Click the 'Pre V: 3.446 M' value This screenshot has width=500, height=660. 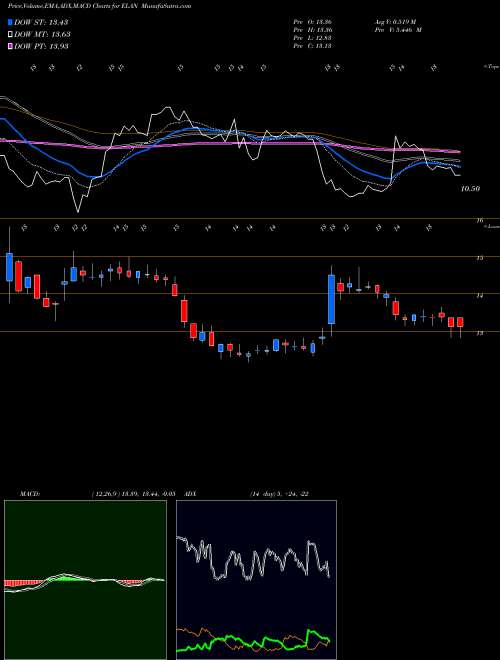(397, 30)
